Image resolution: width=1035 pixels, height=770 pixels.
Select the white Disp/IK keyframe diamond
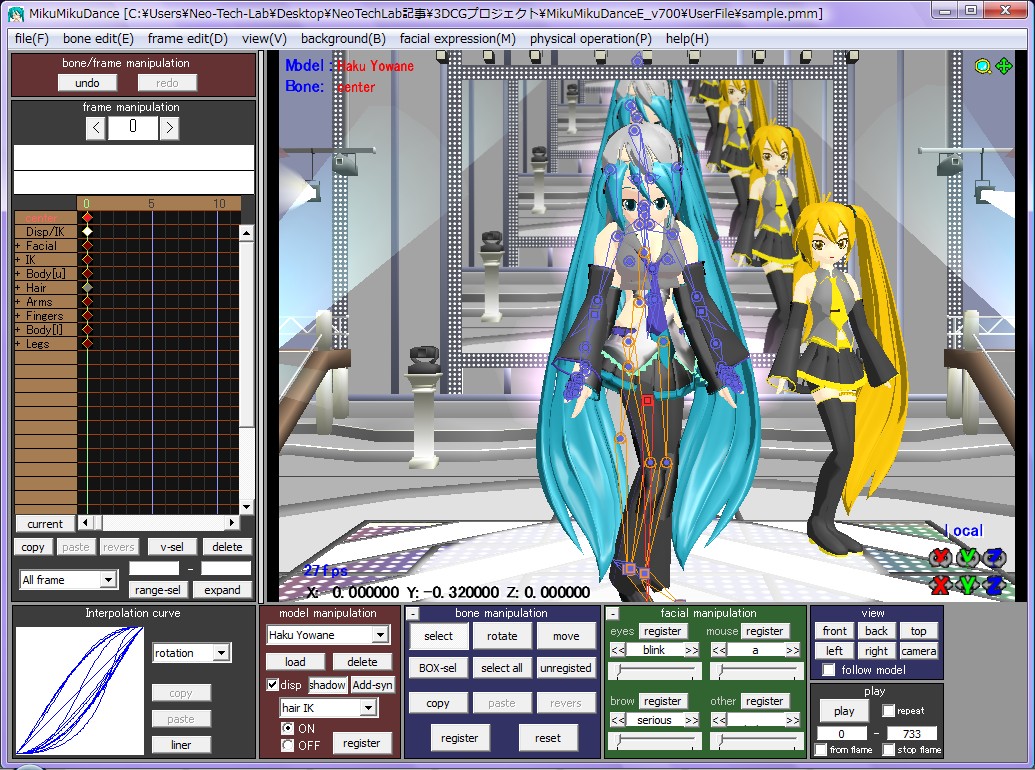tap(87, 232)
